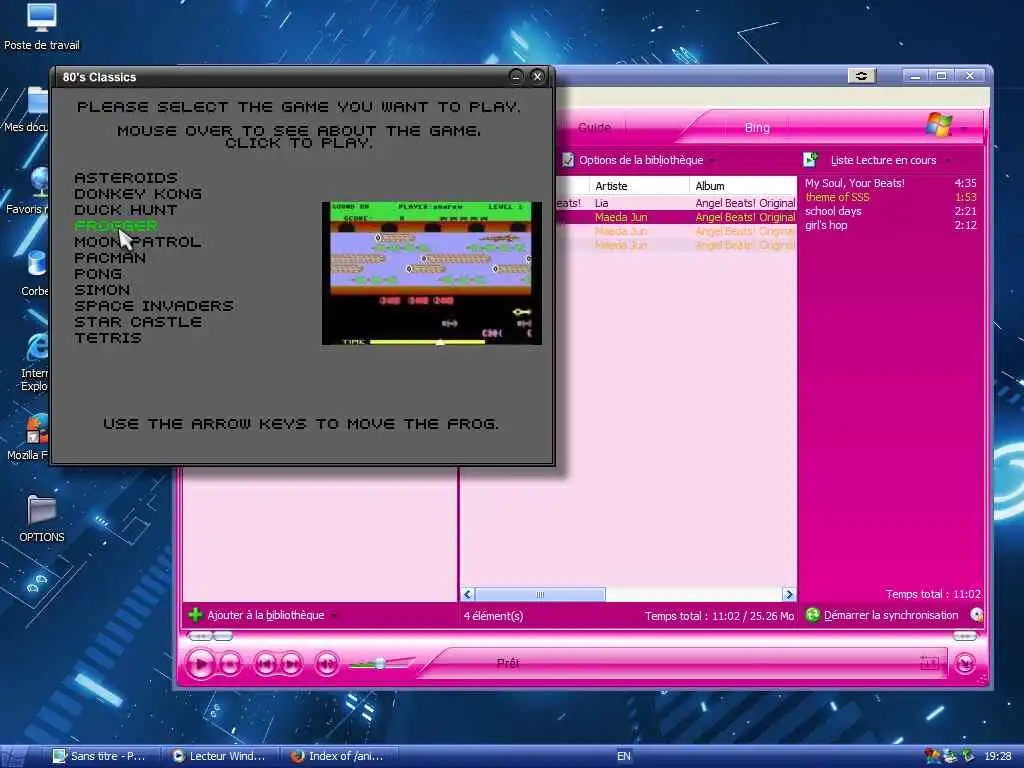Screen dimensions: 1024x768
Task: Launch the Pong game
Action: pyautogui.click(x=98, y=274)
